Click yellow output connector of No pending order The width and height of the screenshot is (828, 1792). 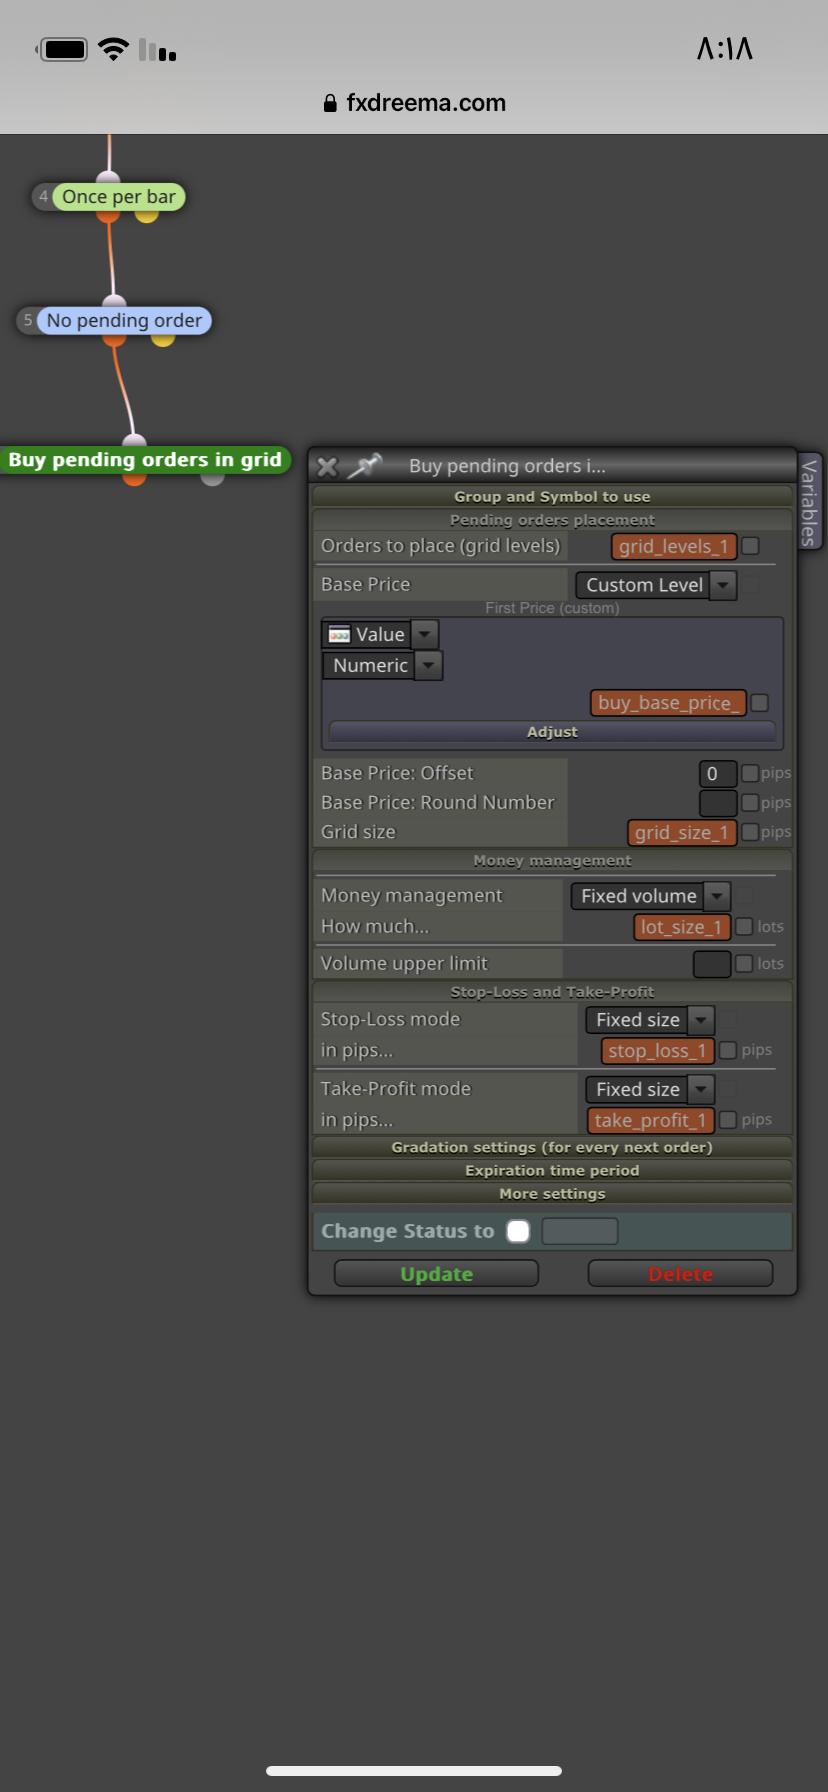click(163, 339)
